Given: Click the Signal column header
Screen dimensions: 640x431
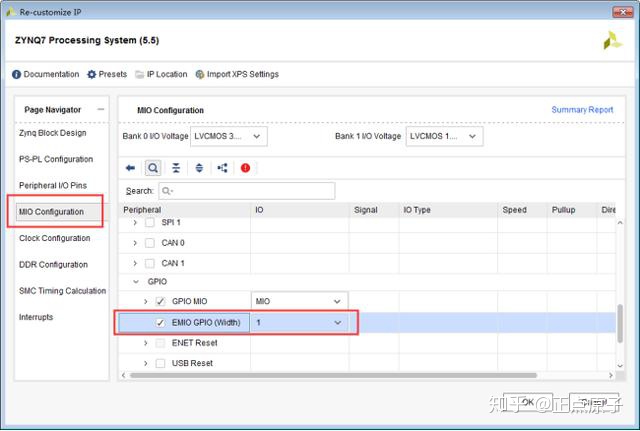Looking at the screenshot, I should tap(374, 210).
